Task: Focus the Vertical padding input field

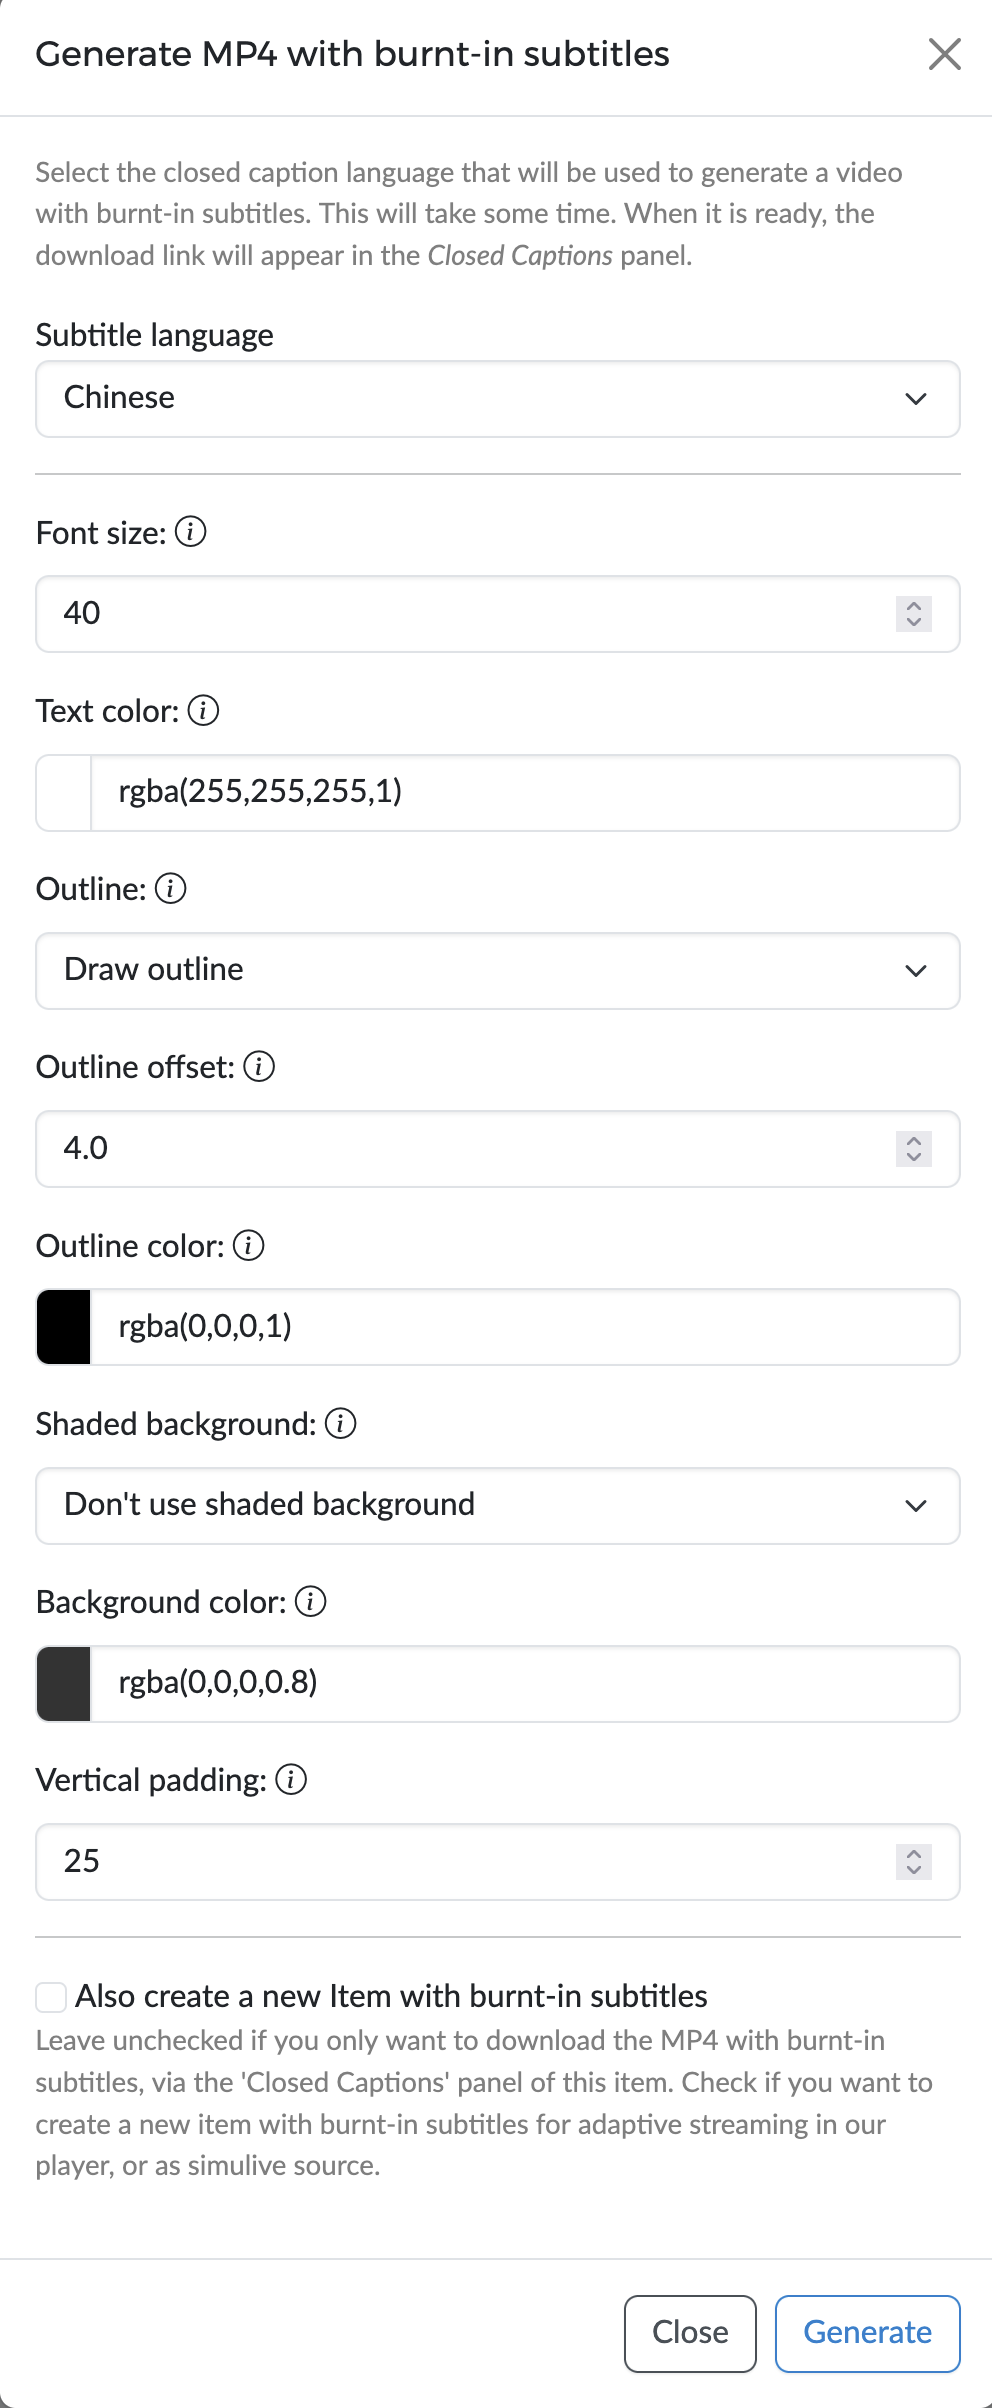Action: (460, 1862)
